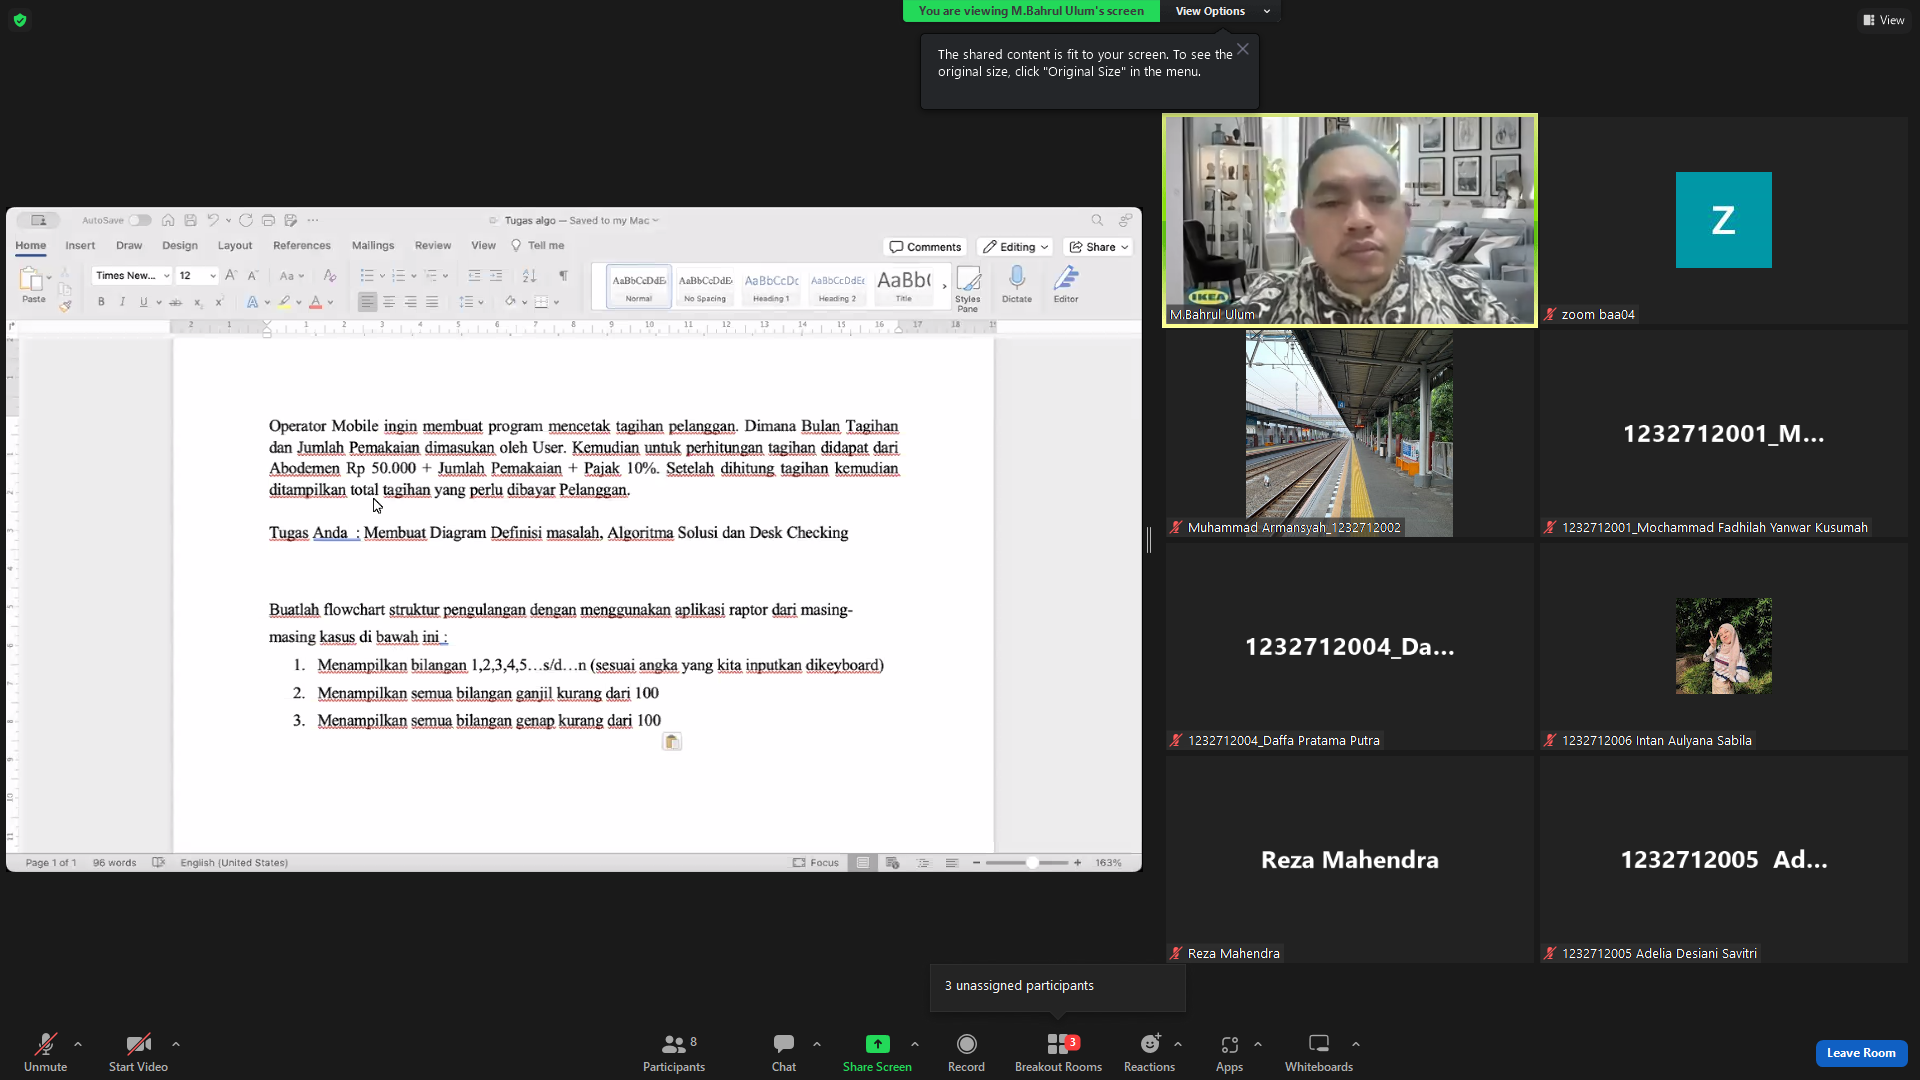Viewport: 1920px width, 1080px height.
Task: Open the Layout ribbon tab
Action: pos(235,245)
